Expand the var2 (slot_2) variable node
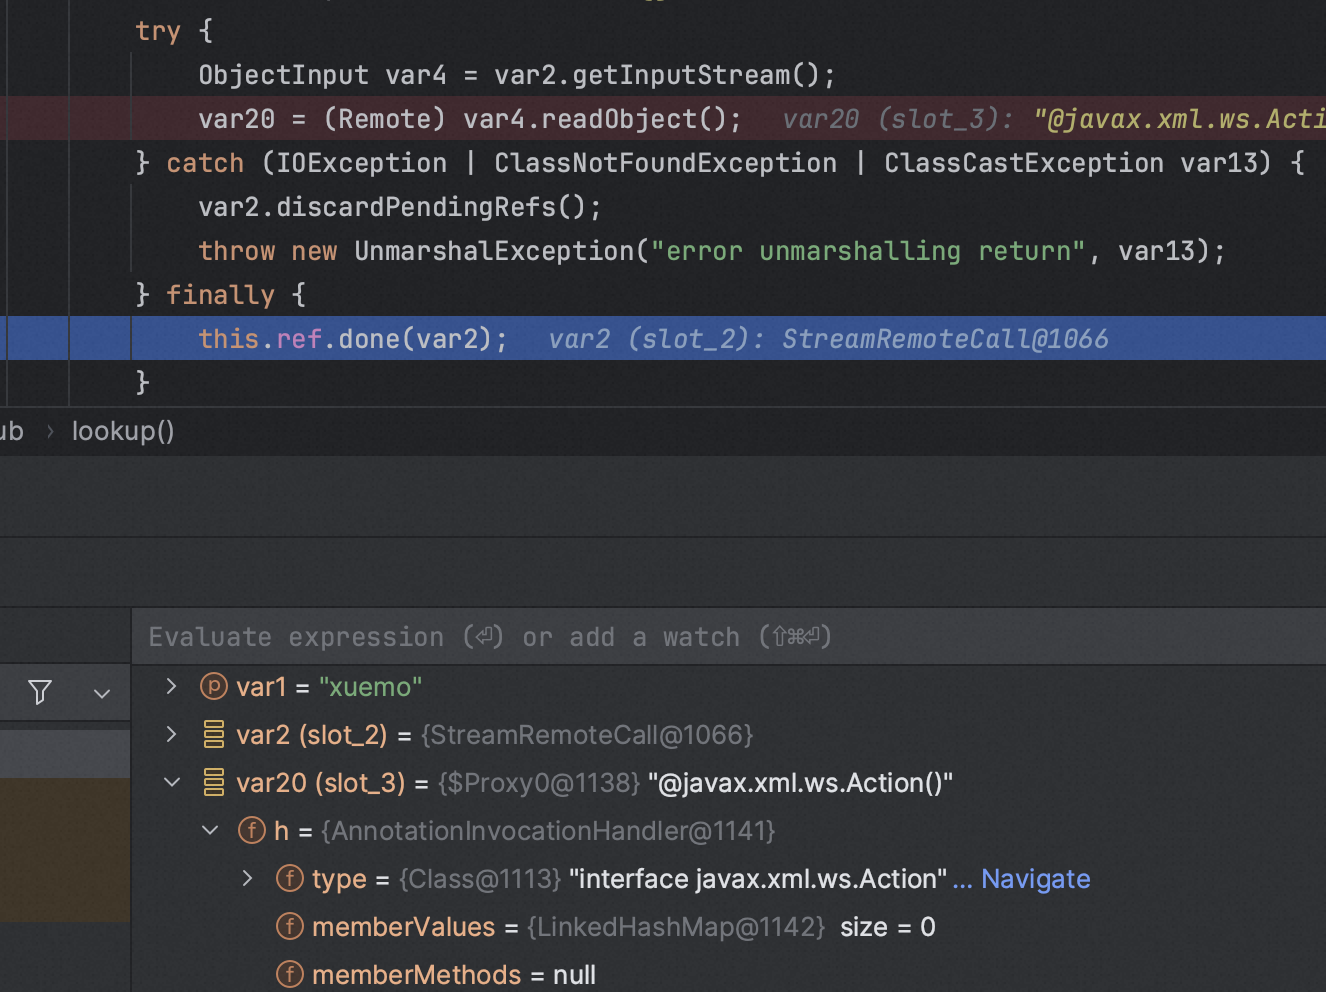Image resolution: width=1326 pixels, height=992 pixels. 171,734
